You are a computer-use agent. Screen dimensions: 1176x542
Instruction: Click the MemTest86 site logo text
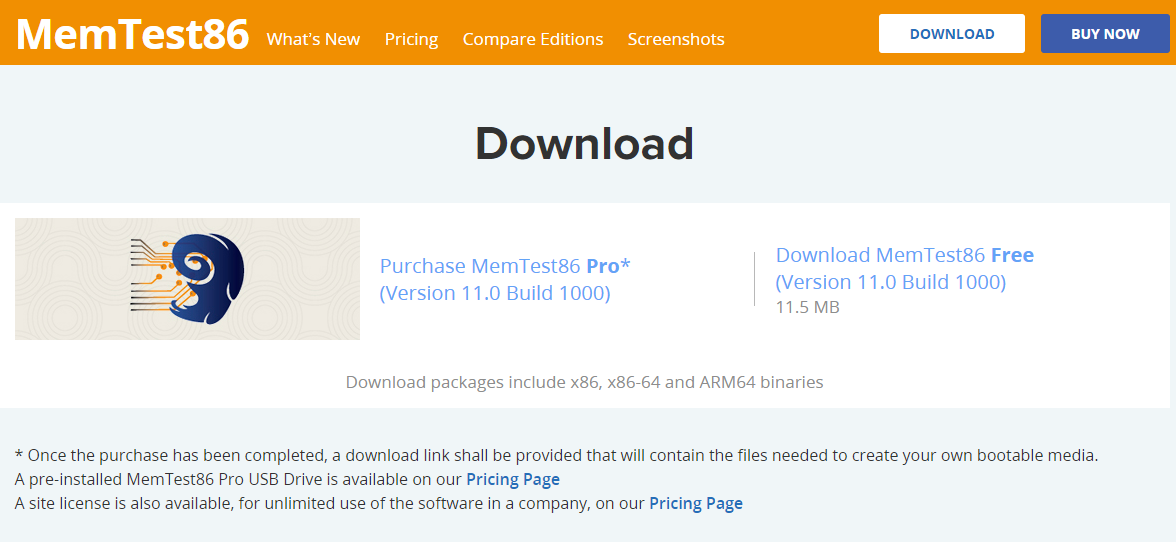pyautogui.click(x=132, y=34)
